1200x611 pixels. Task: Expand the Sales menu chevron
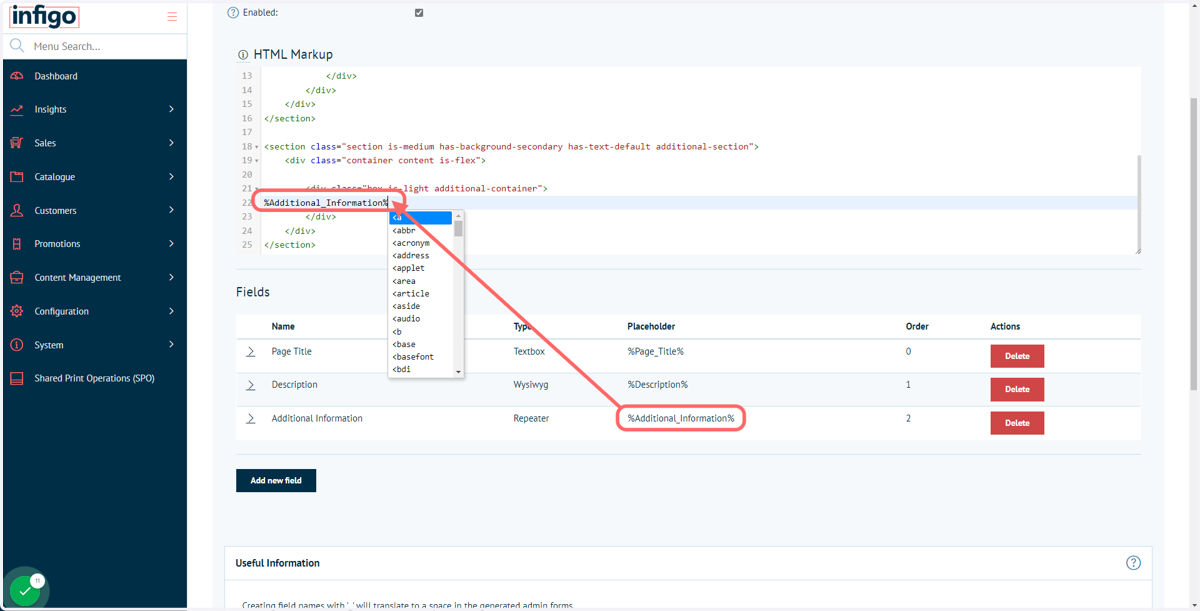click(171, 143)
